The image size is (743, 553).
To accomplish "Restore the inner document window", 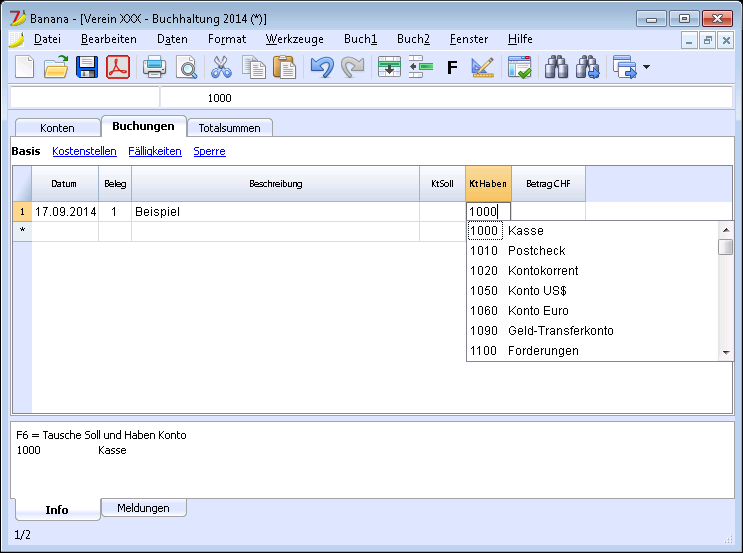I will 707,41.
